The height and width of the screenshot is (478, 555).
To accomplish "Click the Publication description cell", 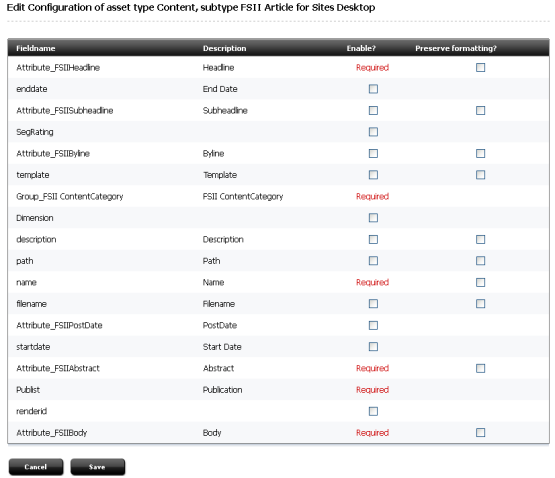I will [x=222, y=389].
